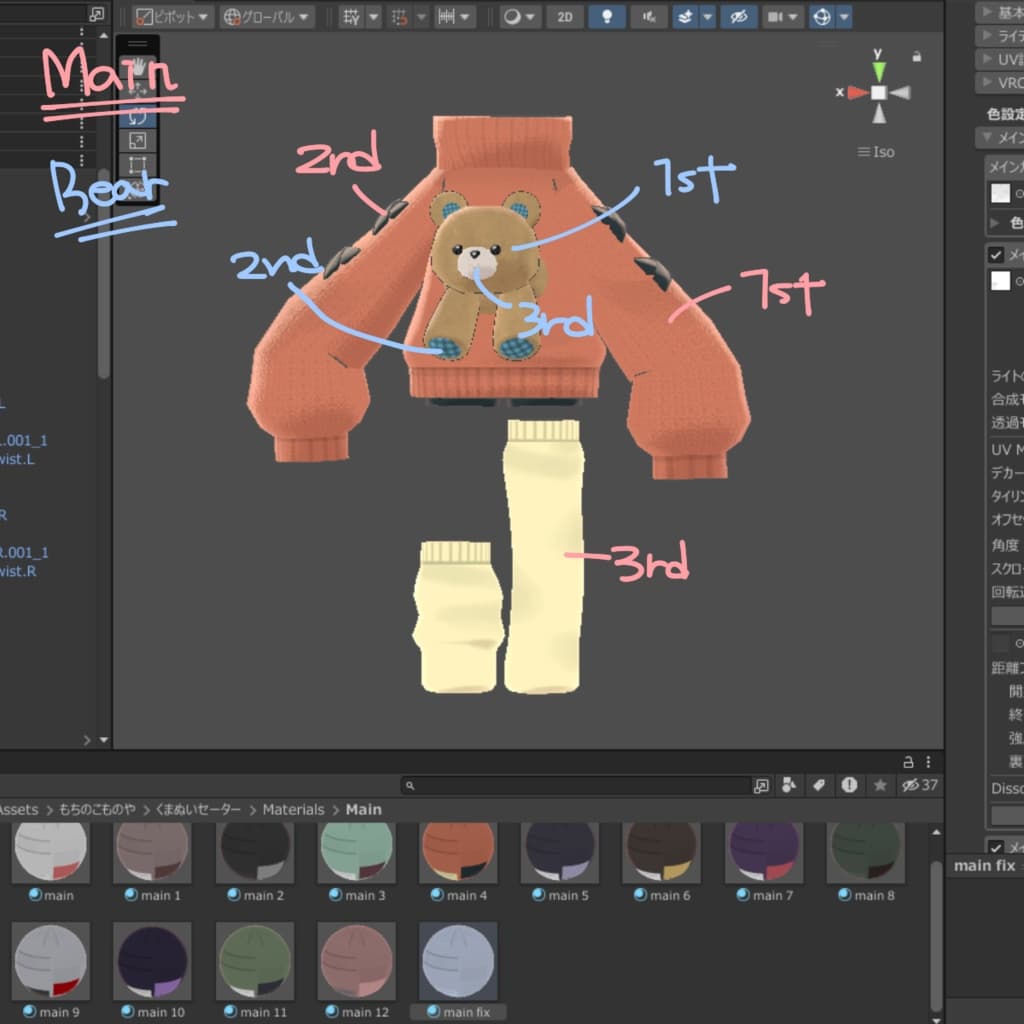Toggle scene audio with the speaker icon
The image size is (1024, 1024).
coord(648,17)
